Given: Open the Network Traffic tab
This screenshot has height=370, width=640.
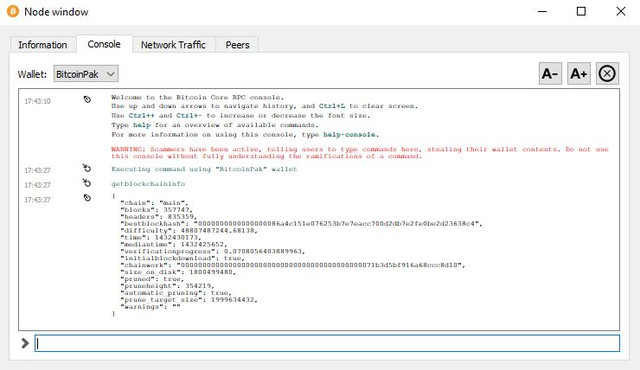Looking at the screenshot, I should pos(173,45).
